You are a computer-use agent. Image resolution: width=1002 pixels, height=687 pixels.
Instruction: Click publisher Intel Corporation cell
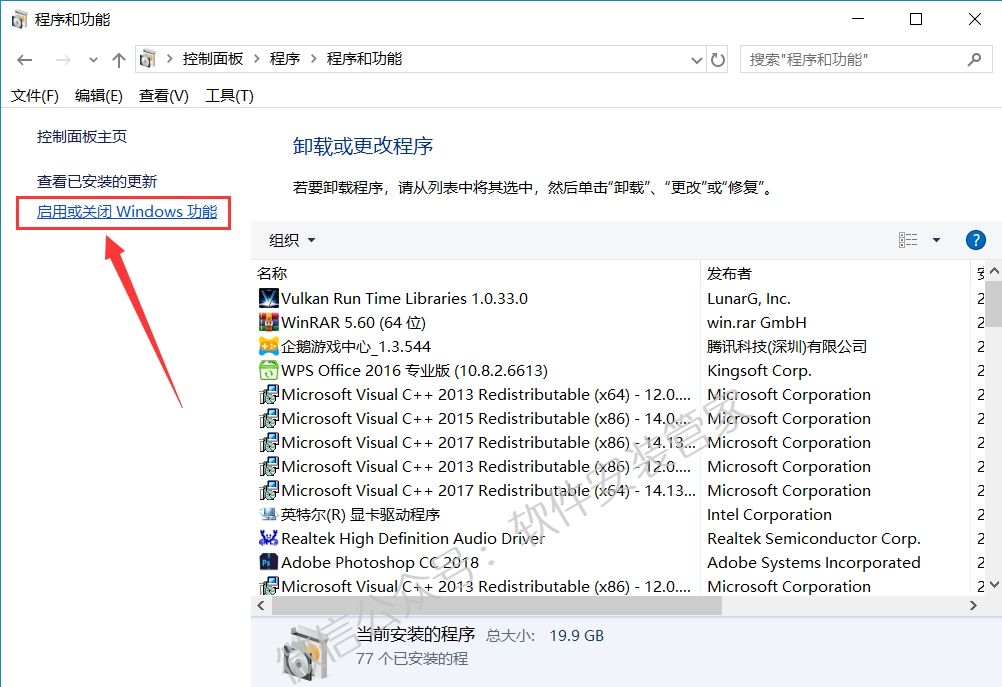(769, 514)
